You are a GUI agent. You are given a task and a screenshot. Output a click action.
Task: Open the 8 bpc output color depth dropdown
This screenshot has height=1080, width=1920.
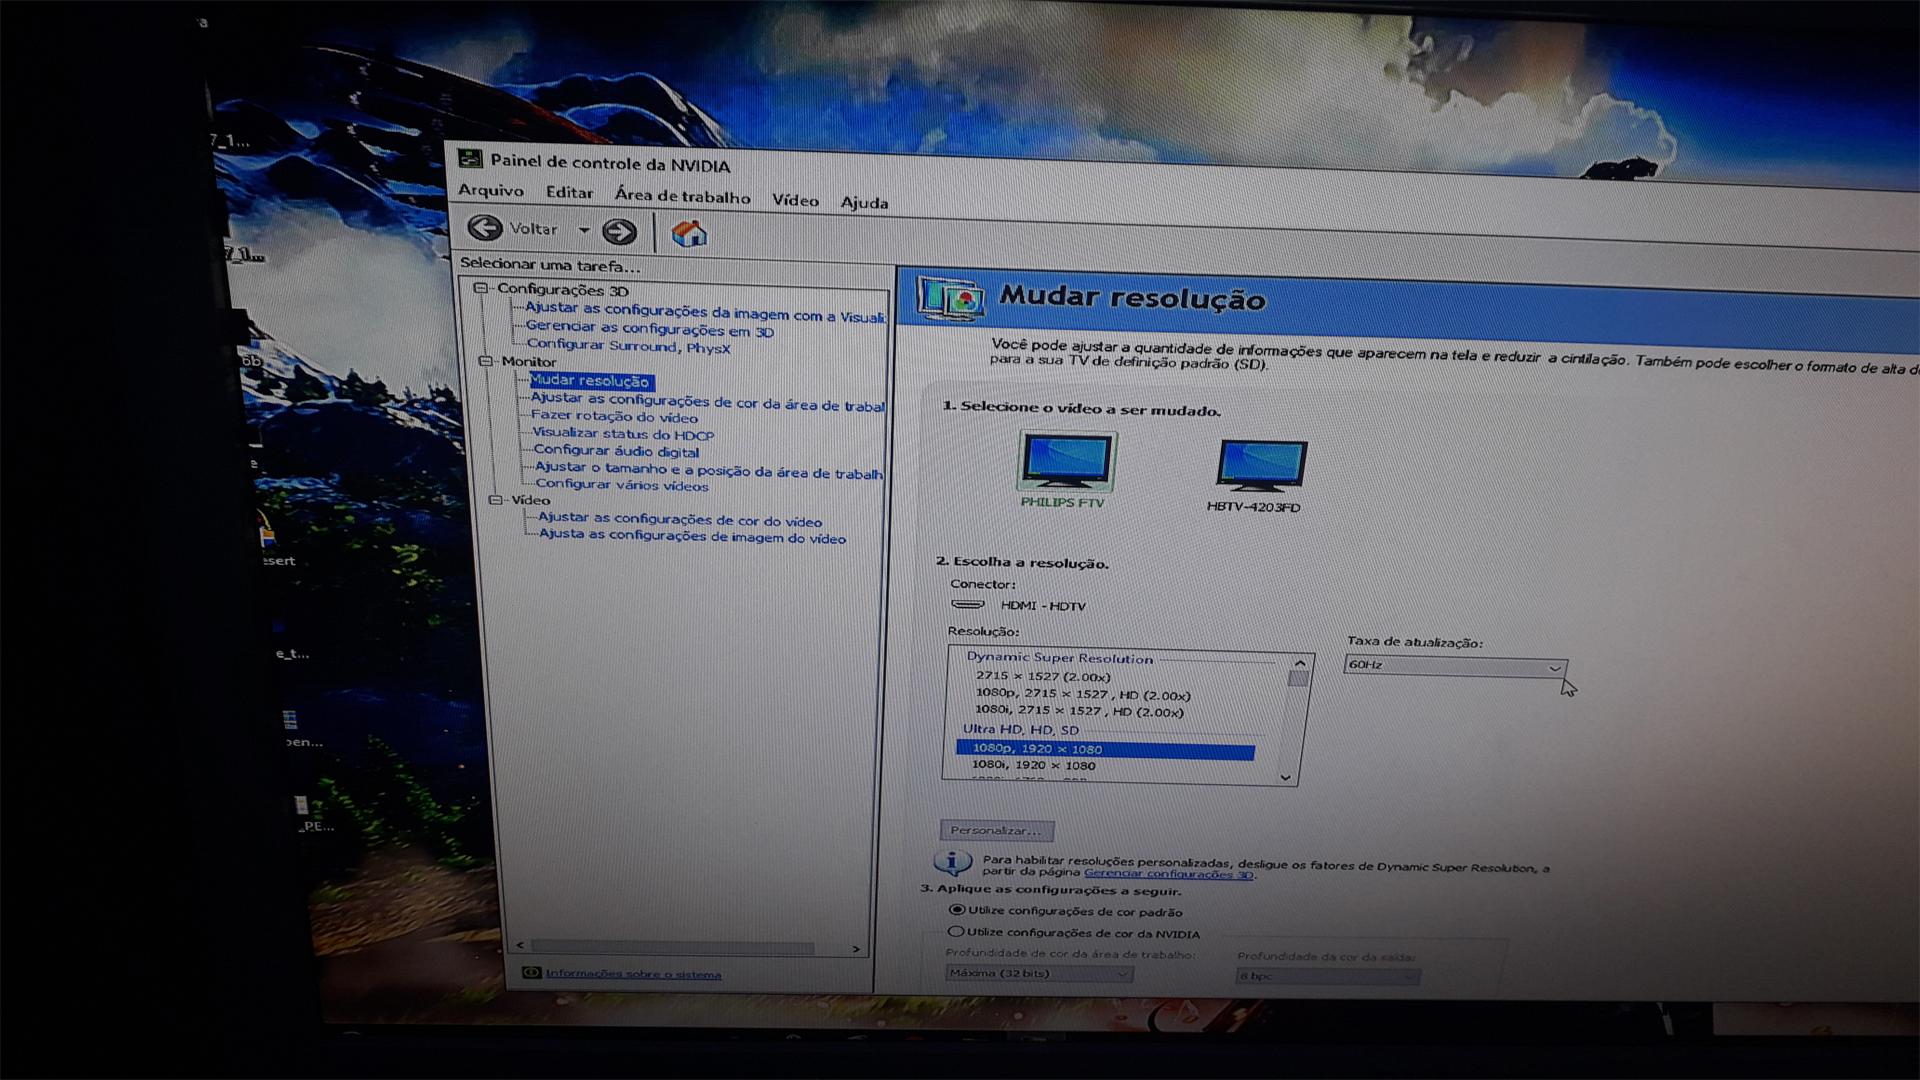pos(1328,976)
